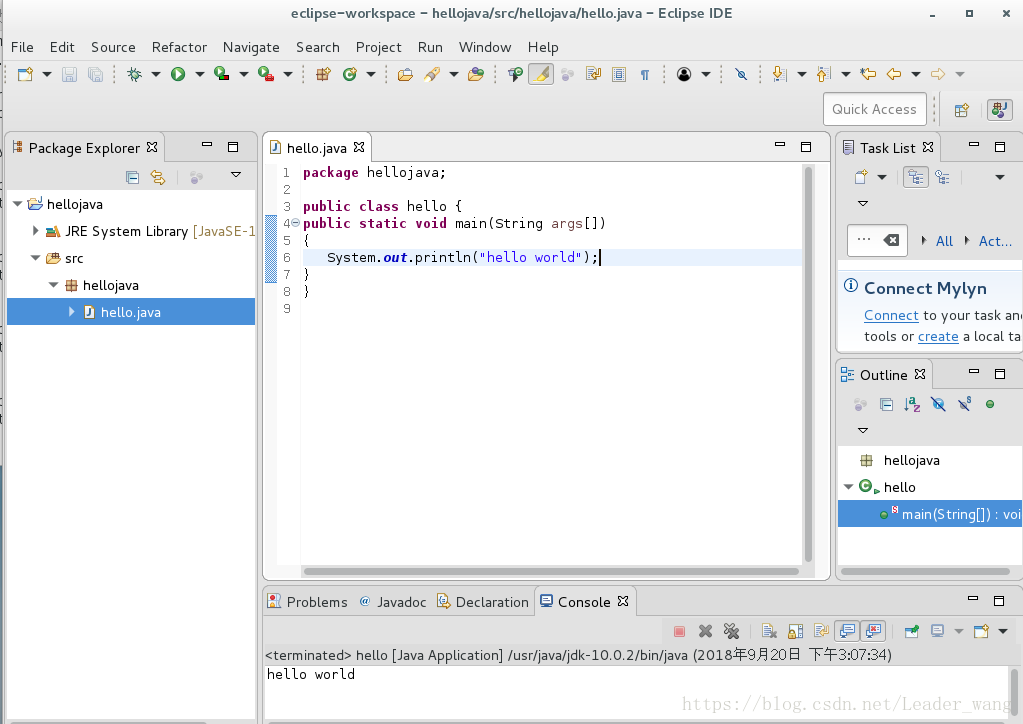Viewport: 1023px width, 724px height.
Task: Click the Back navigation arrow
Action: [x=894, y=74]
